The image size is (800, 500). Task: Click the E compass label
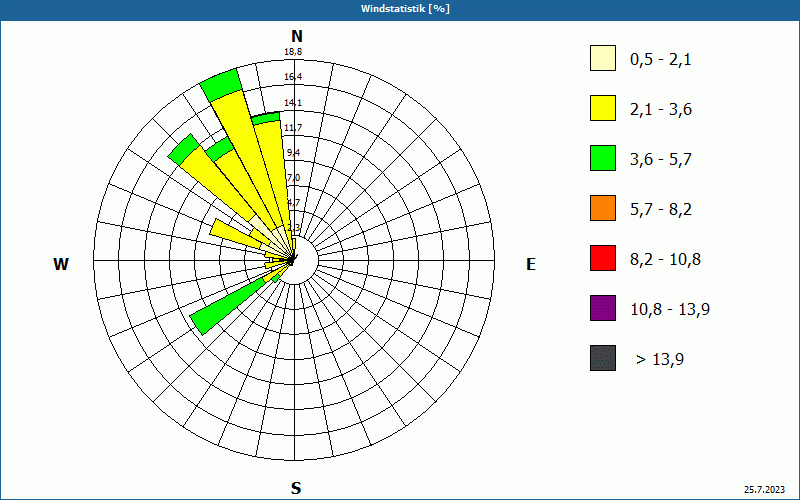[531, 264]
